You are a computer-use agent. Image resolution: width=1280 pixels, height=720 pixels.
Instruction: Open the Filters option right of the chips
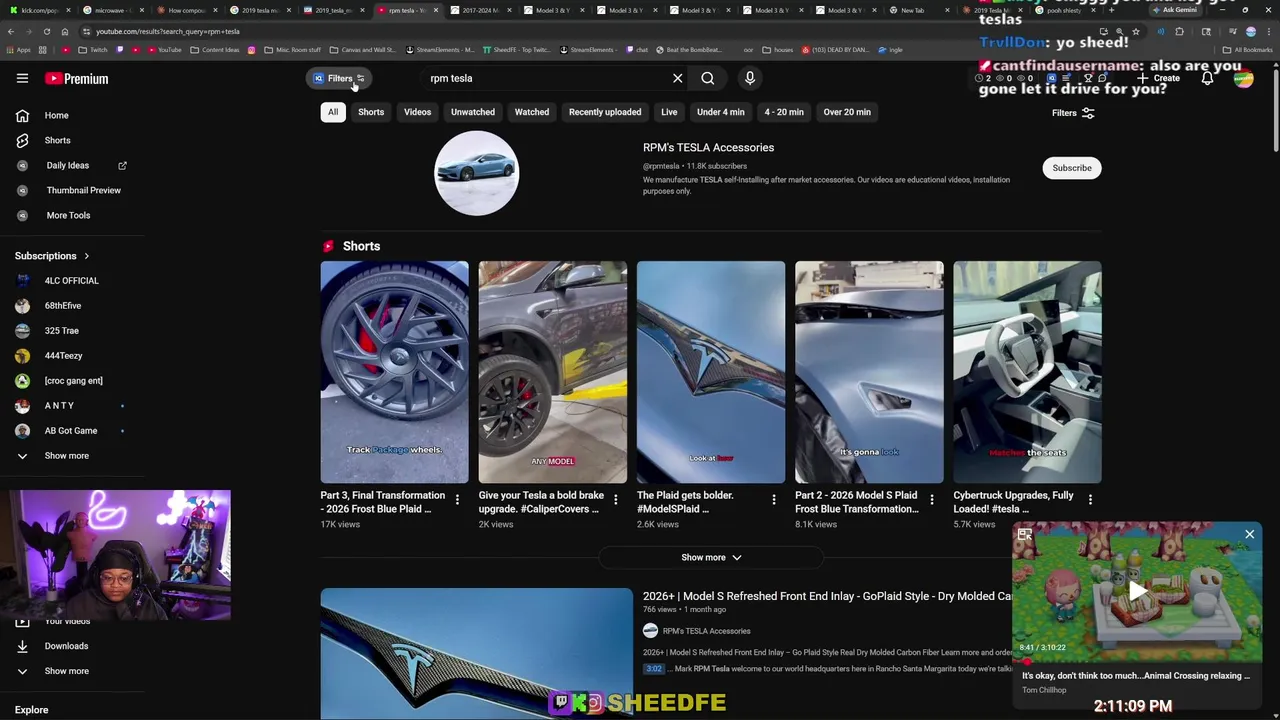(1073, 113)
